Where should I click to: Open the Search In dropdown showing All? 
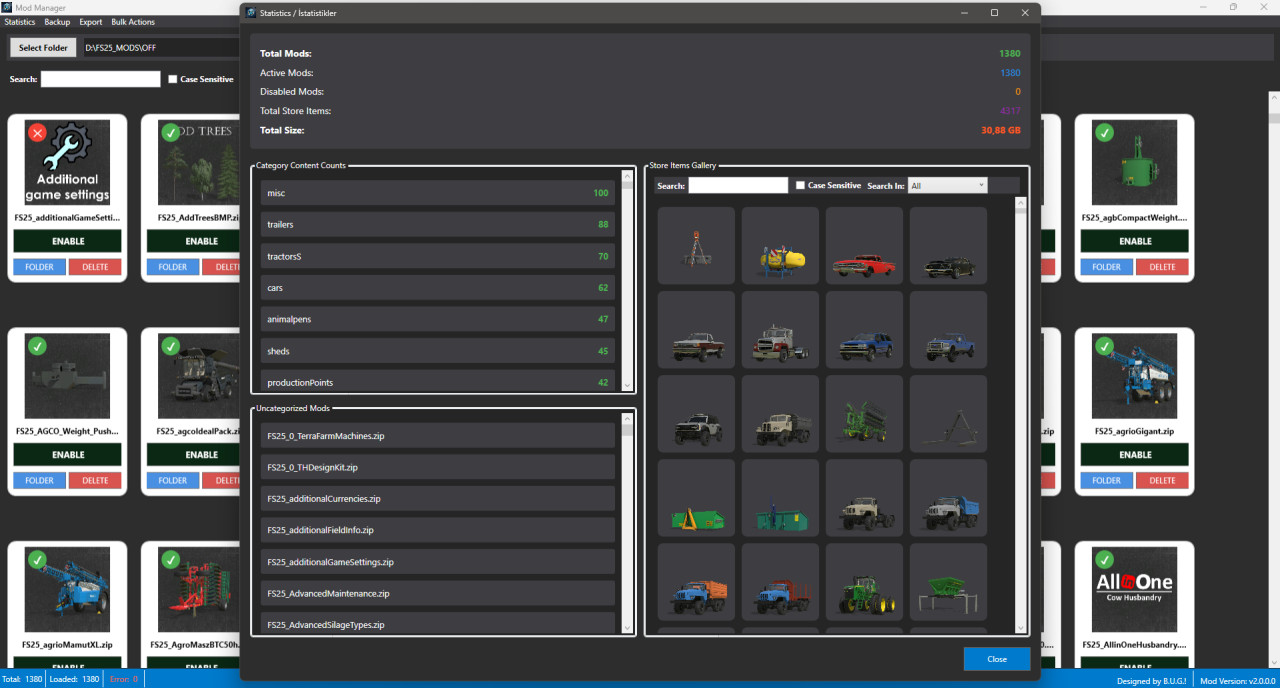point(948,186)
